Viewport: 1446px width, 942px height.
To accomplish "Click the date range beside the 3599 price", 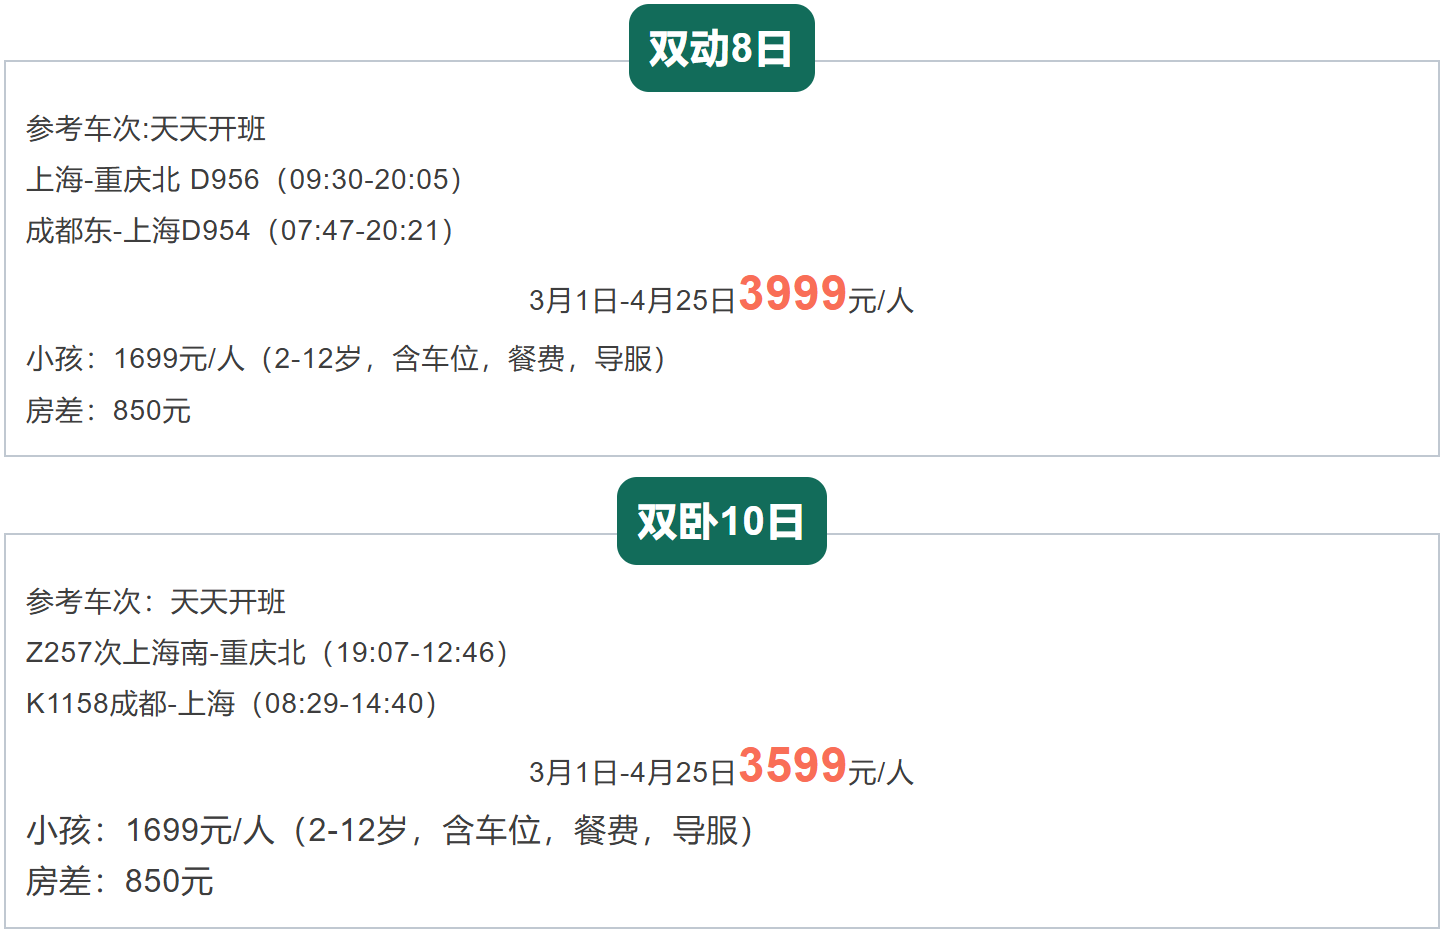I will pos(632,772).
